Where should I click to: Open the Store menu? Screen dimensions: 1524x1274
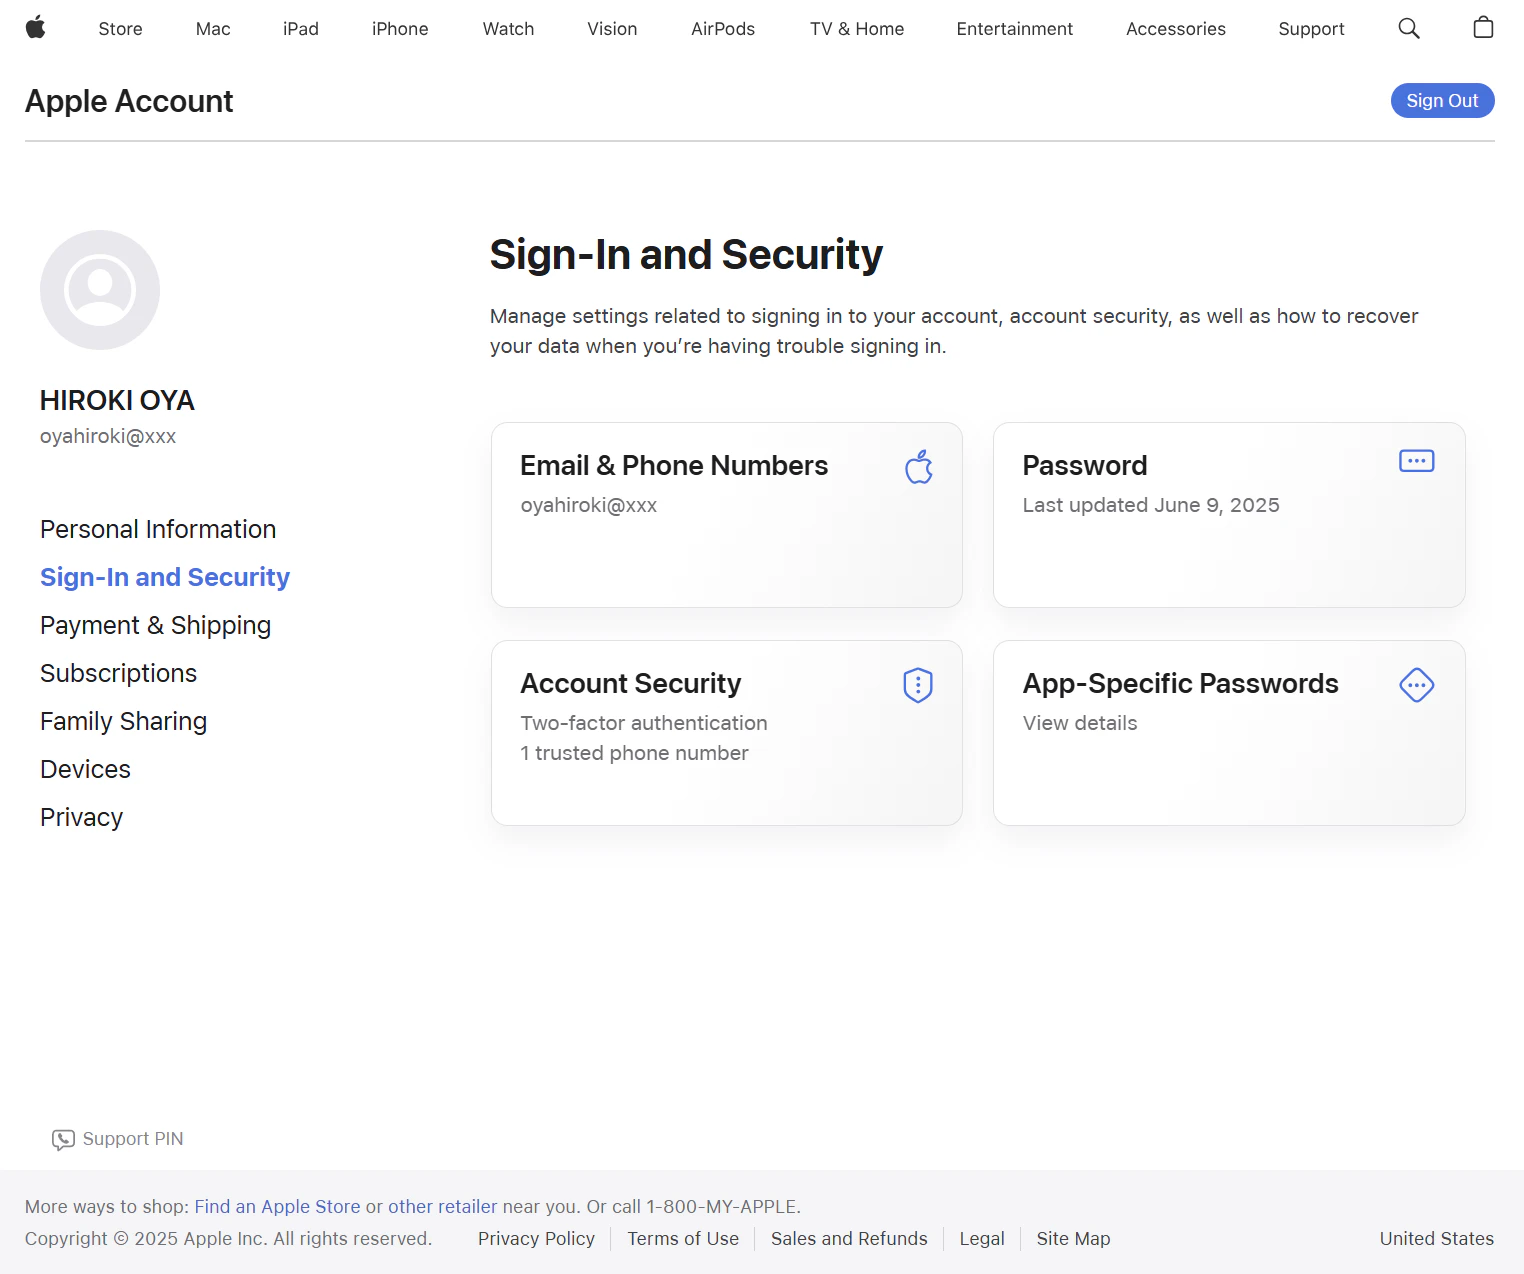click(121, 29)
